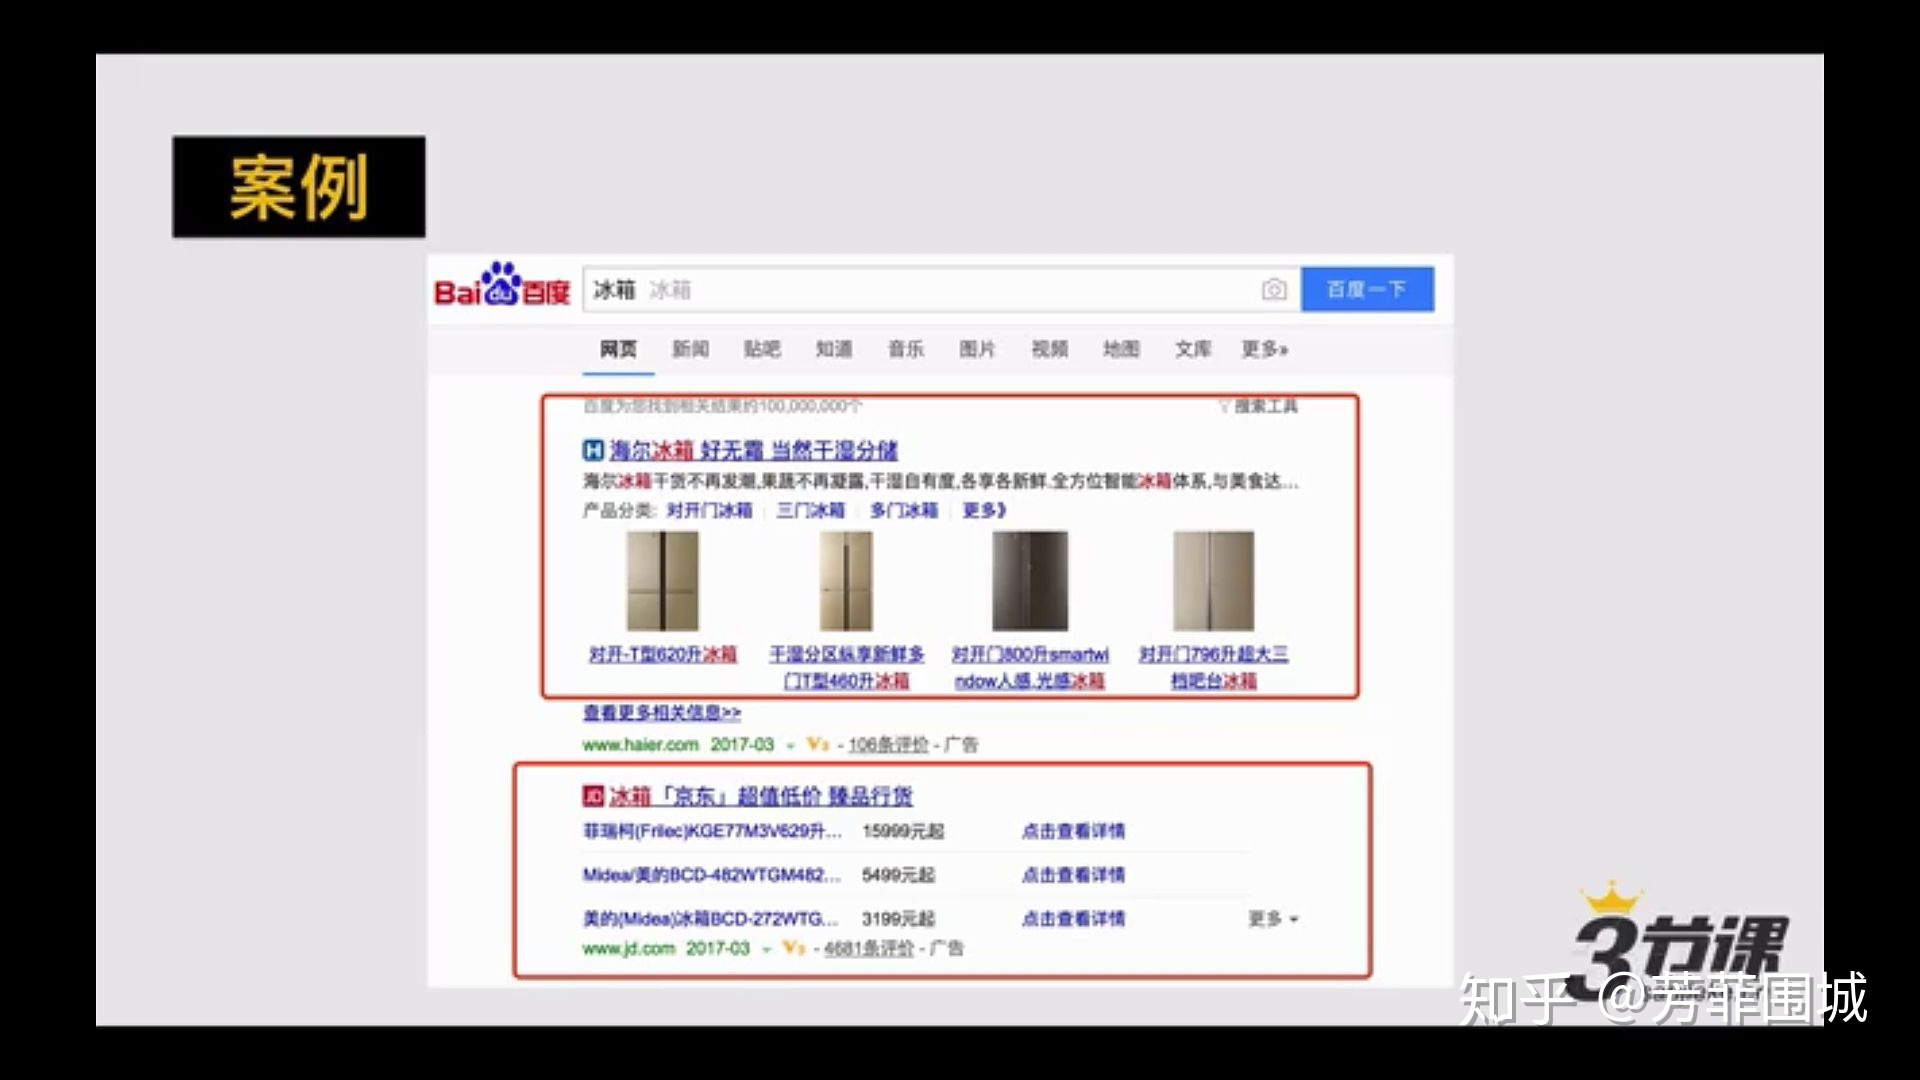Select the 视频 tab
Screen dimensions: 1920x1080
[x=1050, y=349]
